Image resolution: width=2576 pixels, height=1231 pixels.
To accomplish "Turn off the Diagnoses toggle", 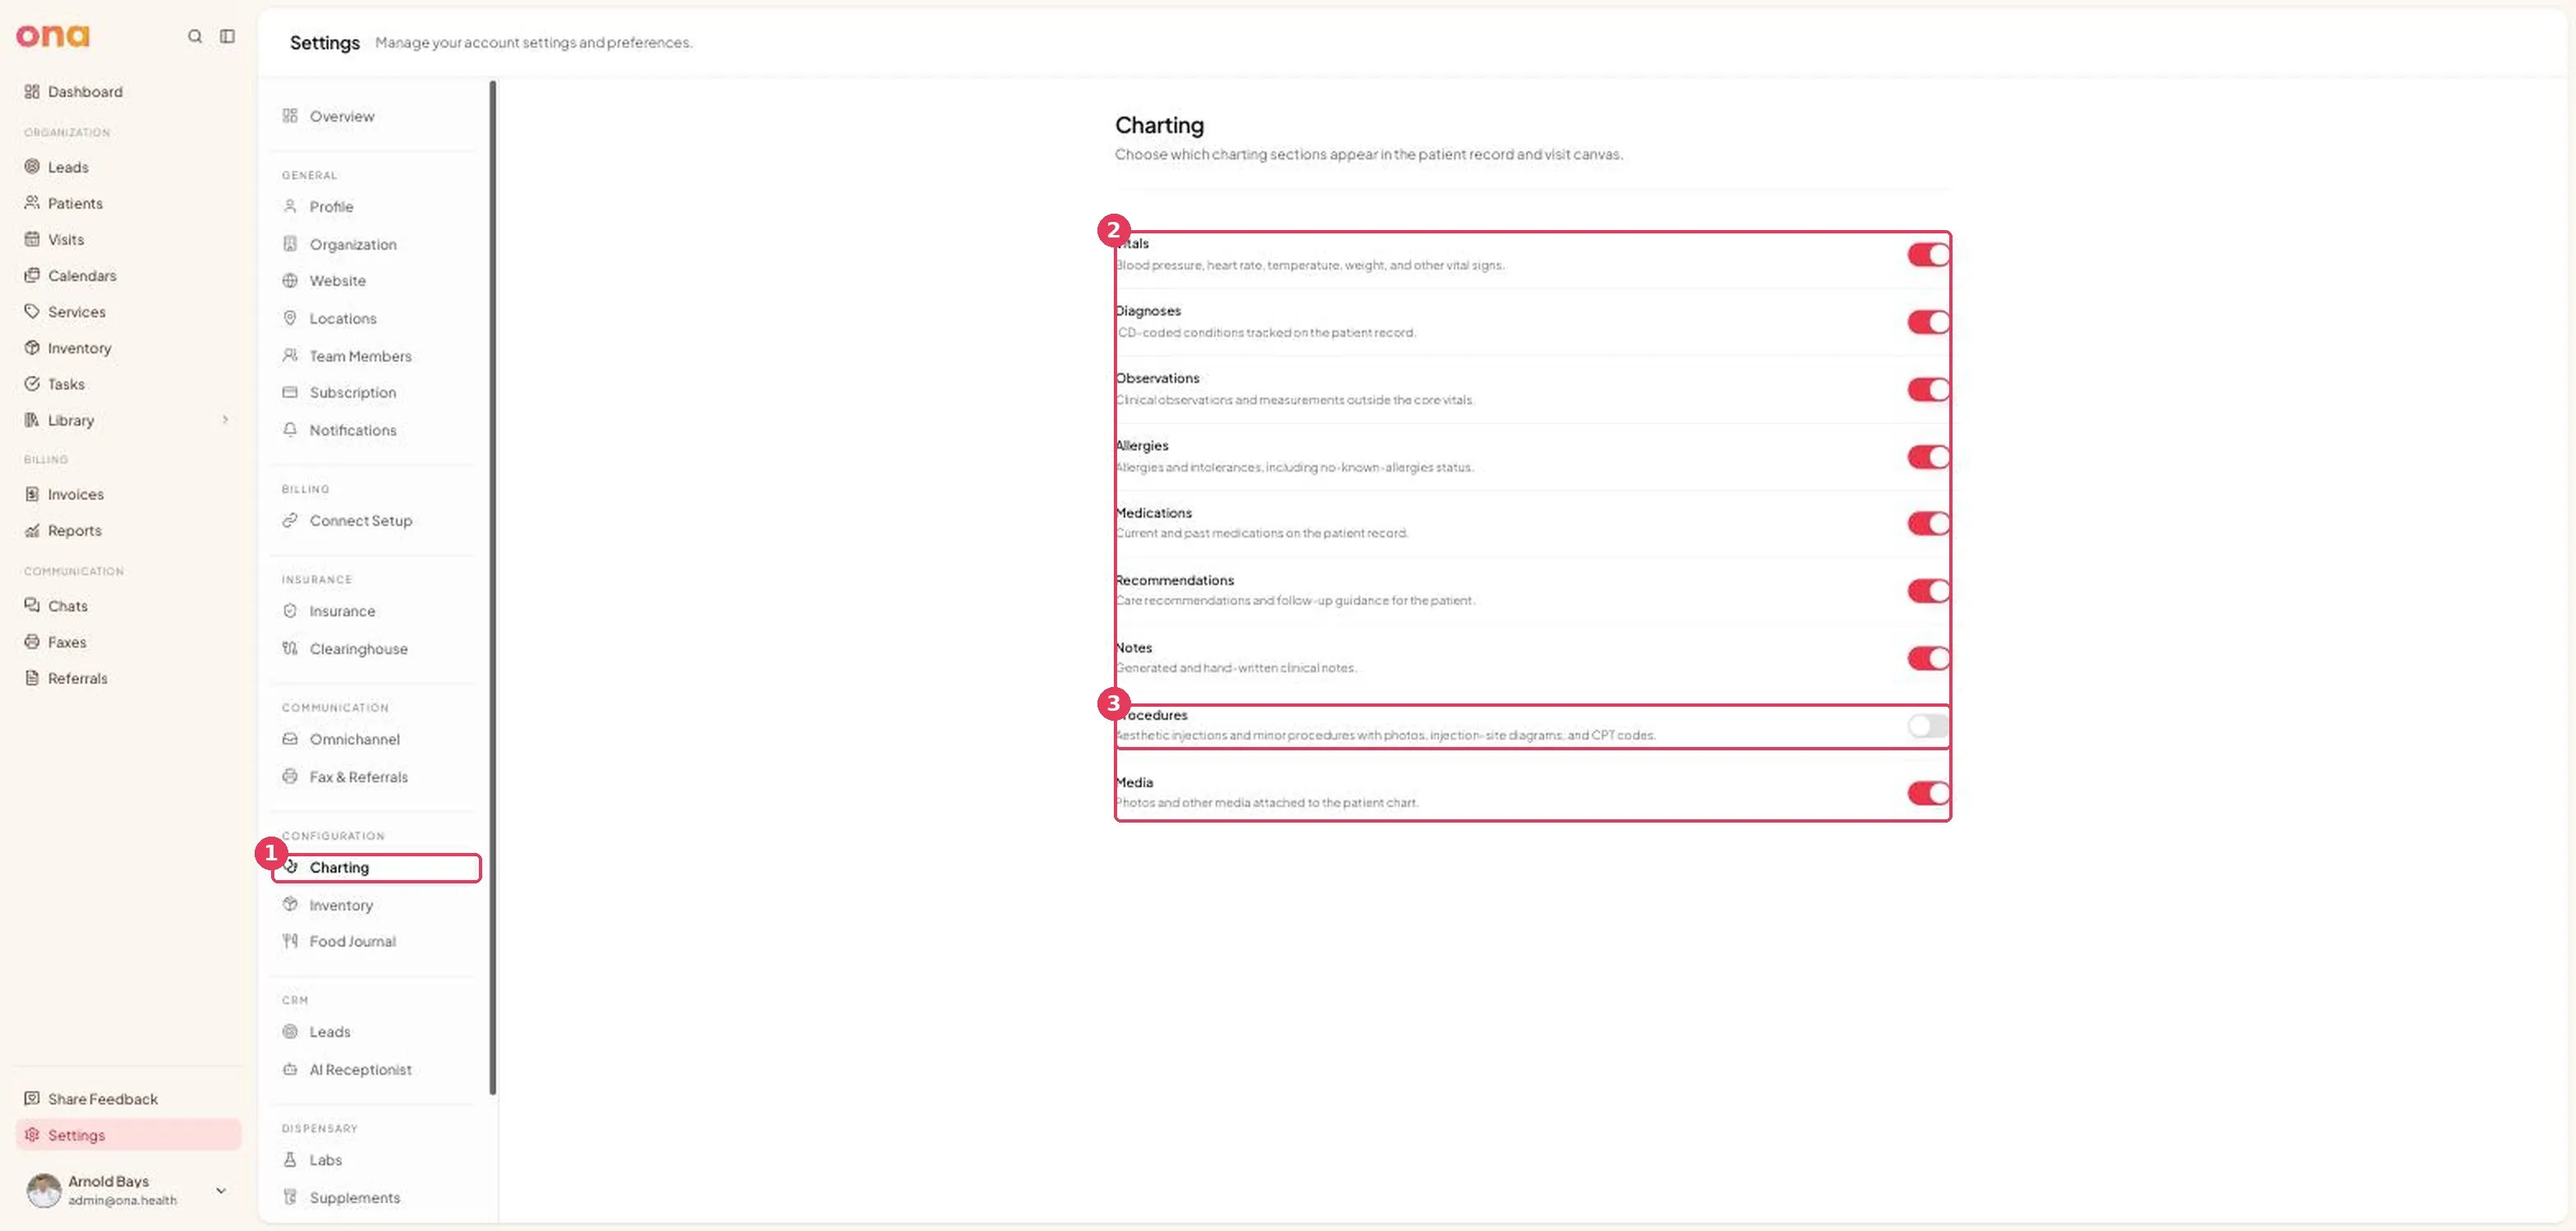I will (1928, 322).
